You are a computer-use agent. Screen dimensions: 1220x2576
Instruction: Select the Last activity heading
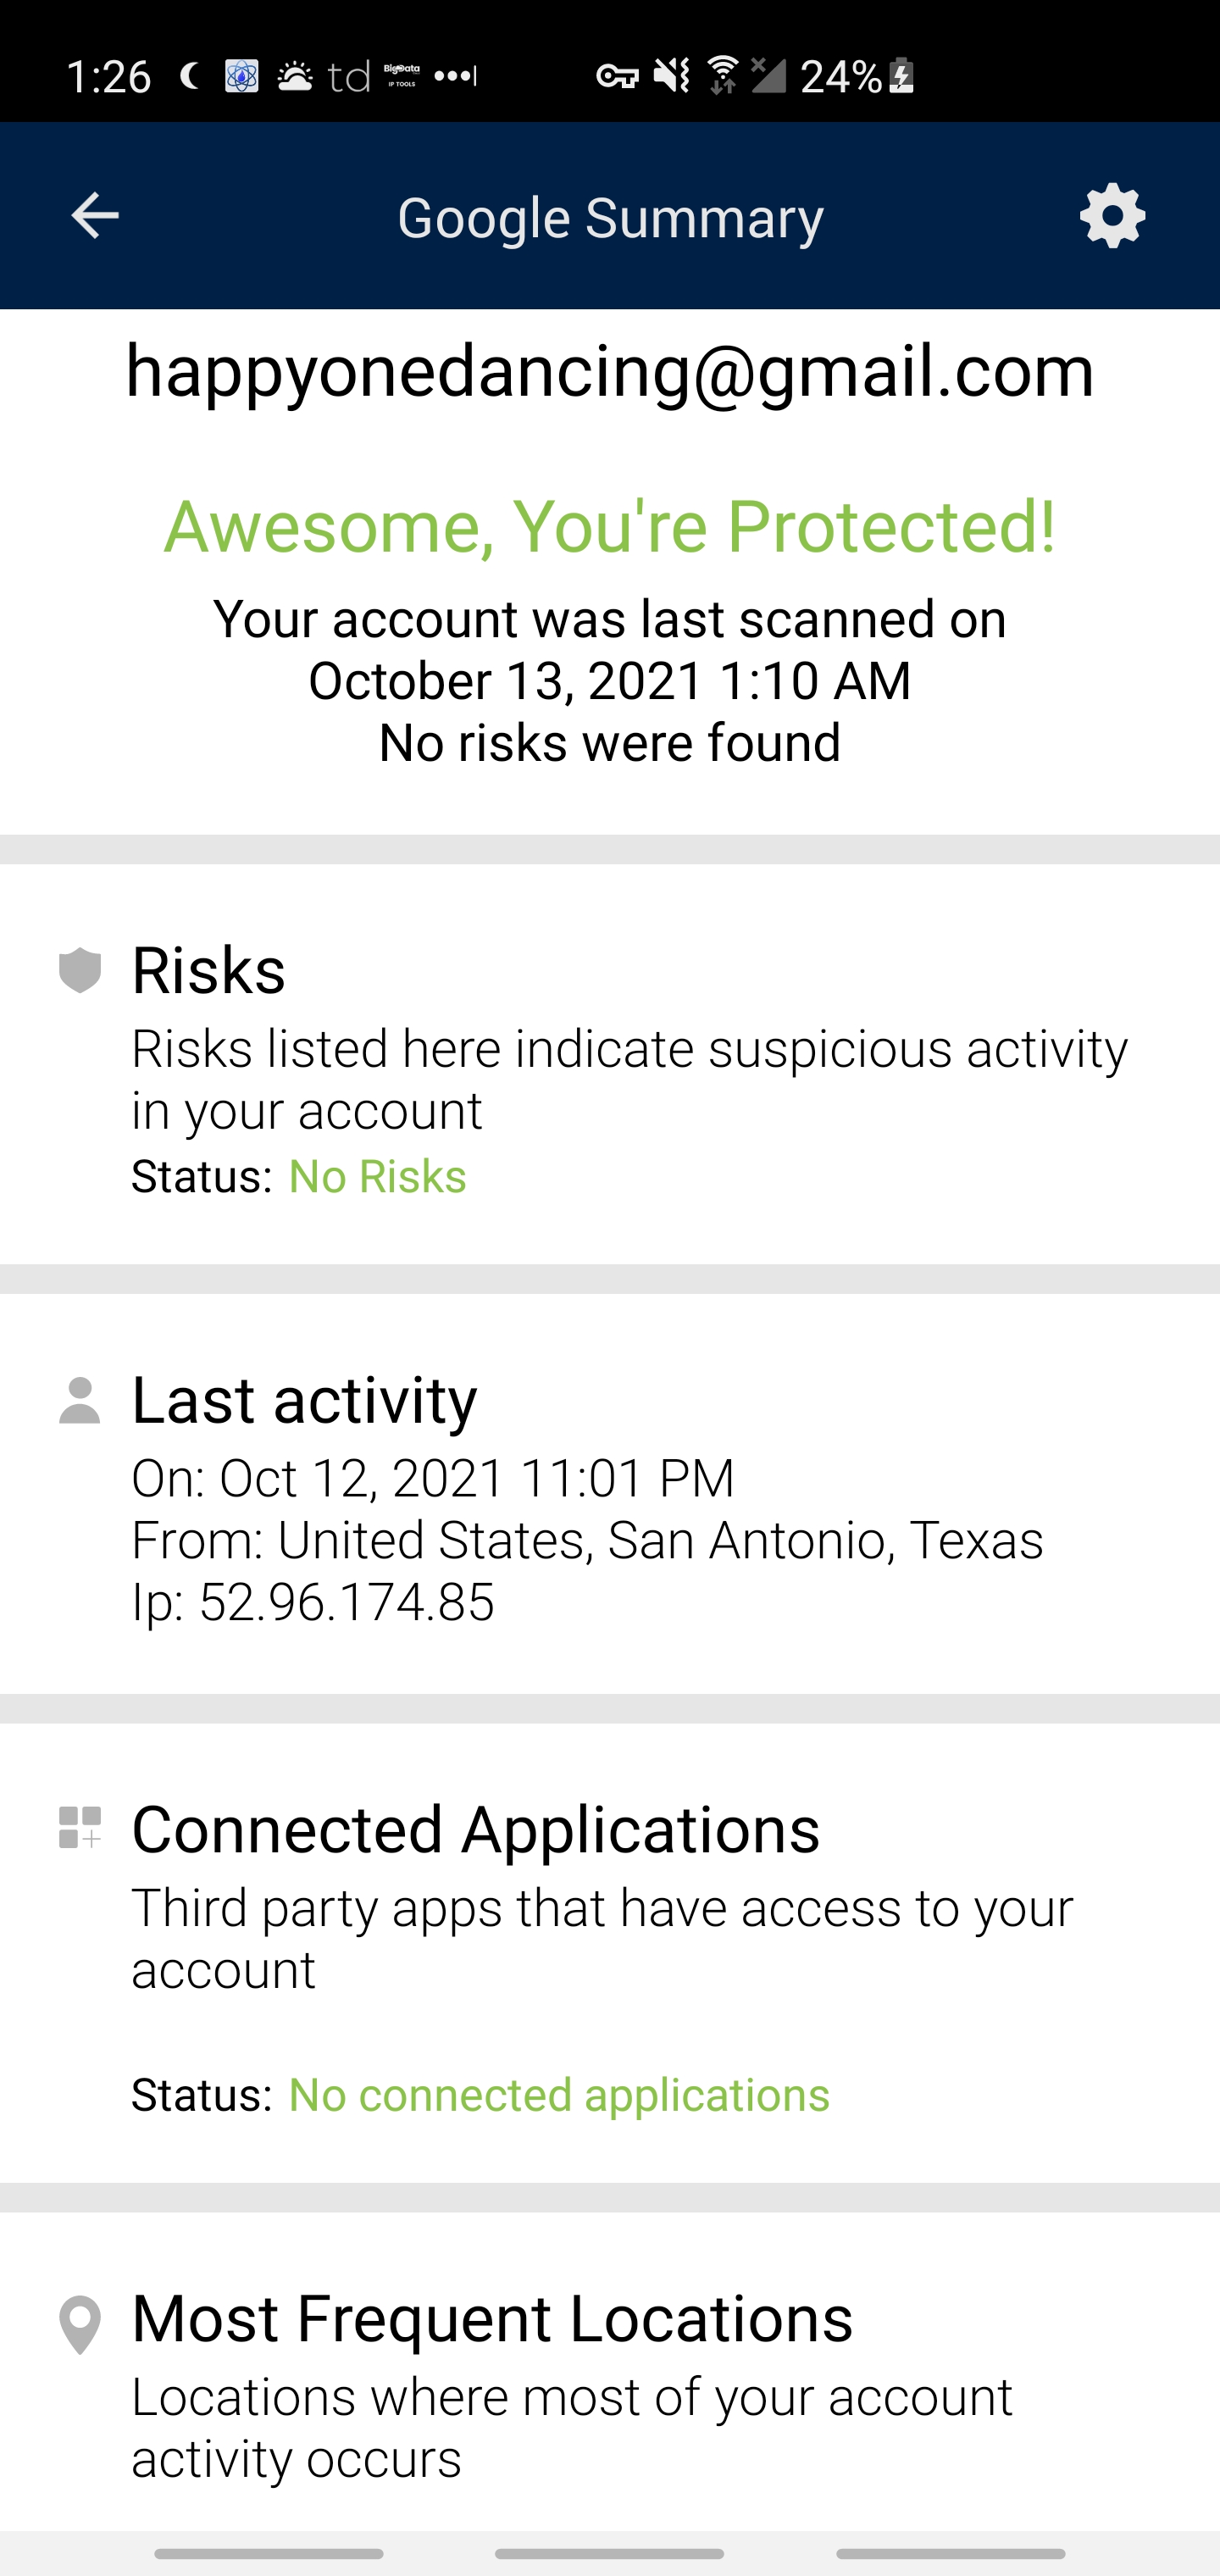coord(305,1400)
